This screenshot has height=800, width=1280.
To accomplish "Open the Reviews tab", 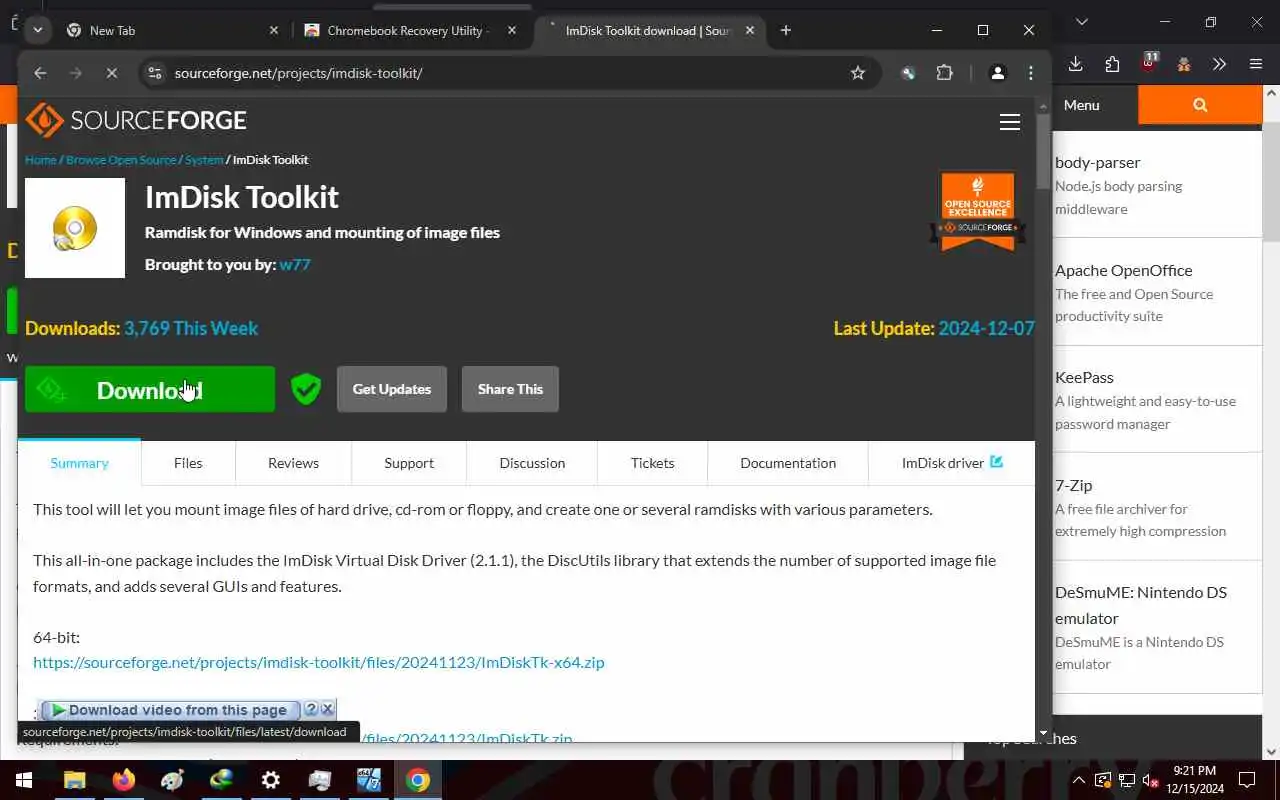I will pyautogui.click(x=293, y=463).
